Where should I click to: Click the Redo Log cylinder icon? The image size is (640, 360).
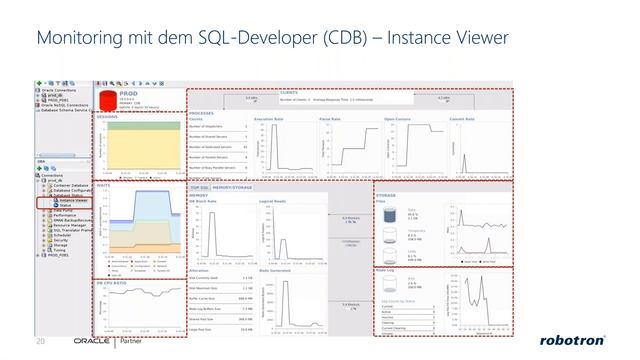point(390,284)
